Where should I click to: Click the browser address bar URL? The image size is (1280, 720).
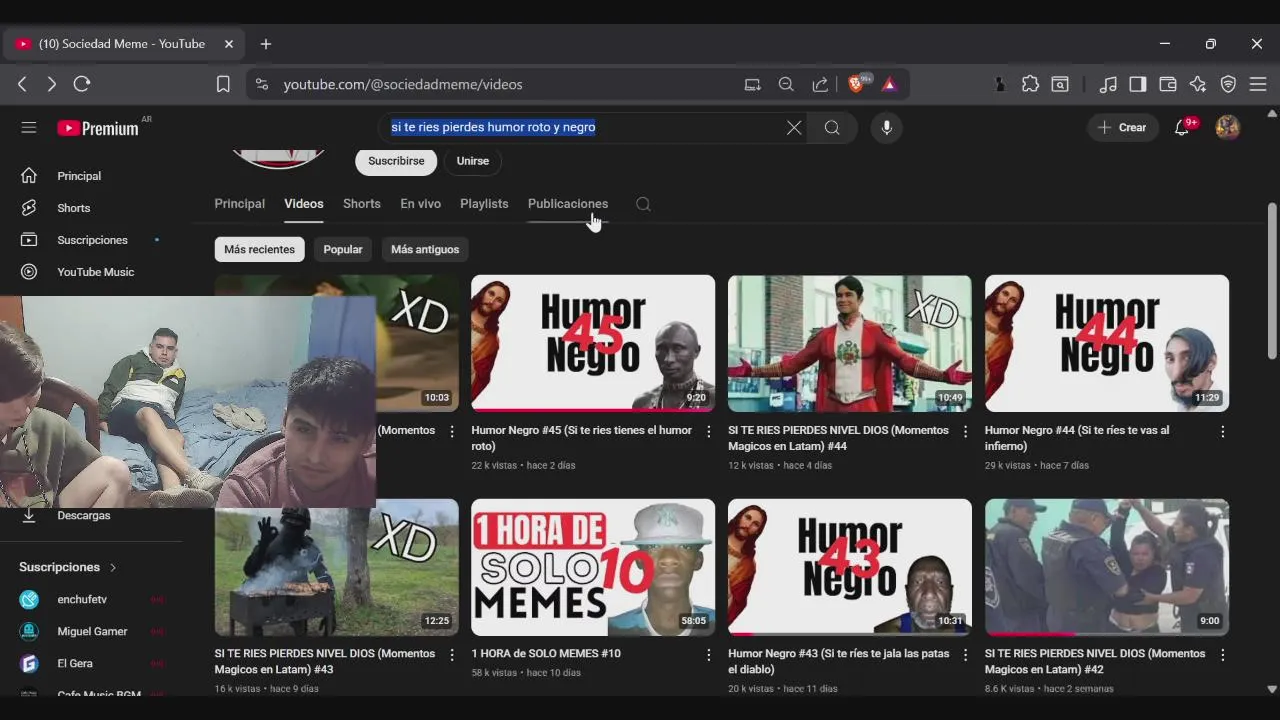[403, 84]
